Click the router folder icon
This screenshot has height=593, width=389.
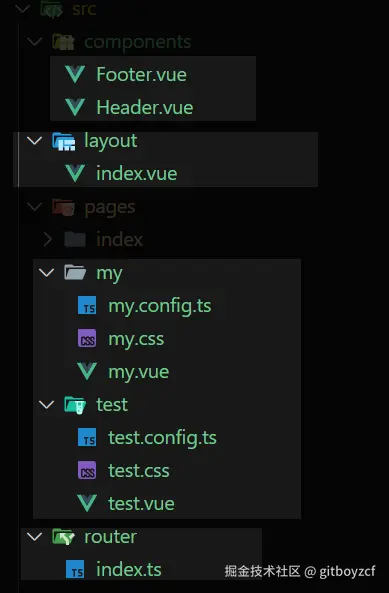63,537
